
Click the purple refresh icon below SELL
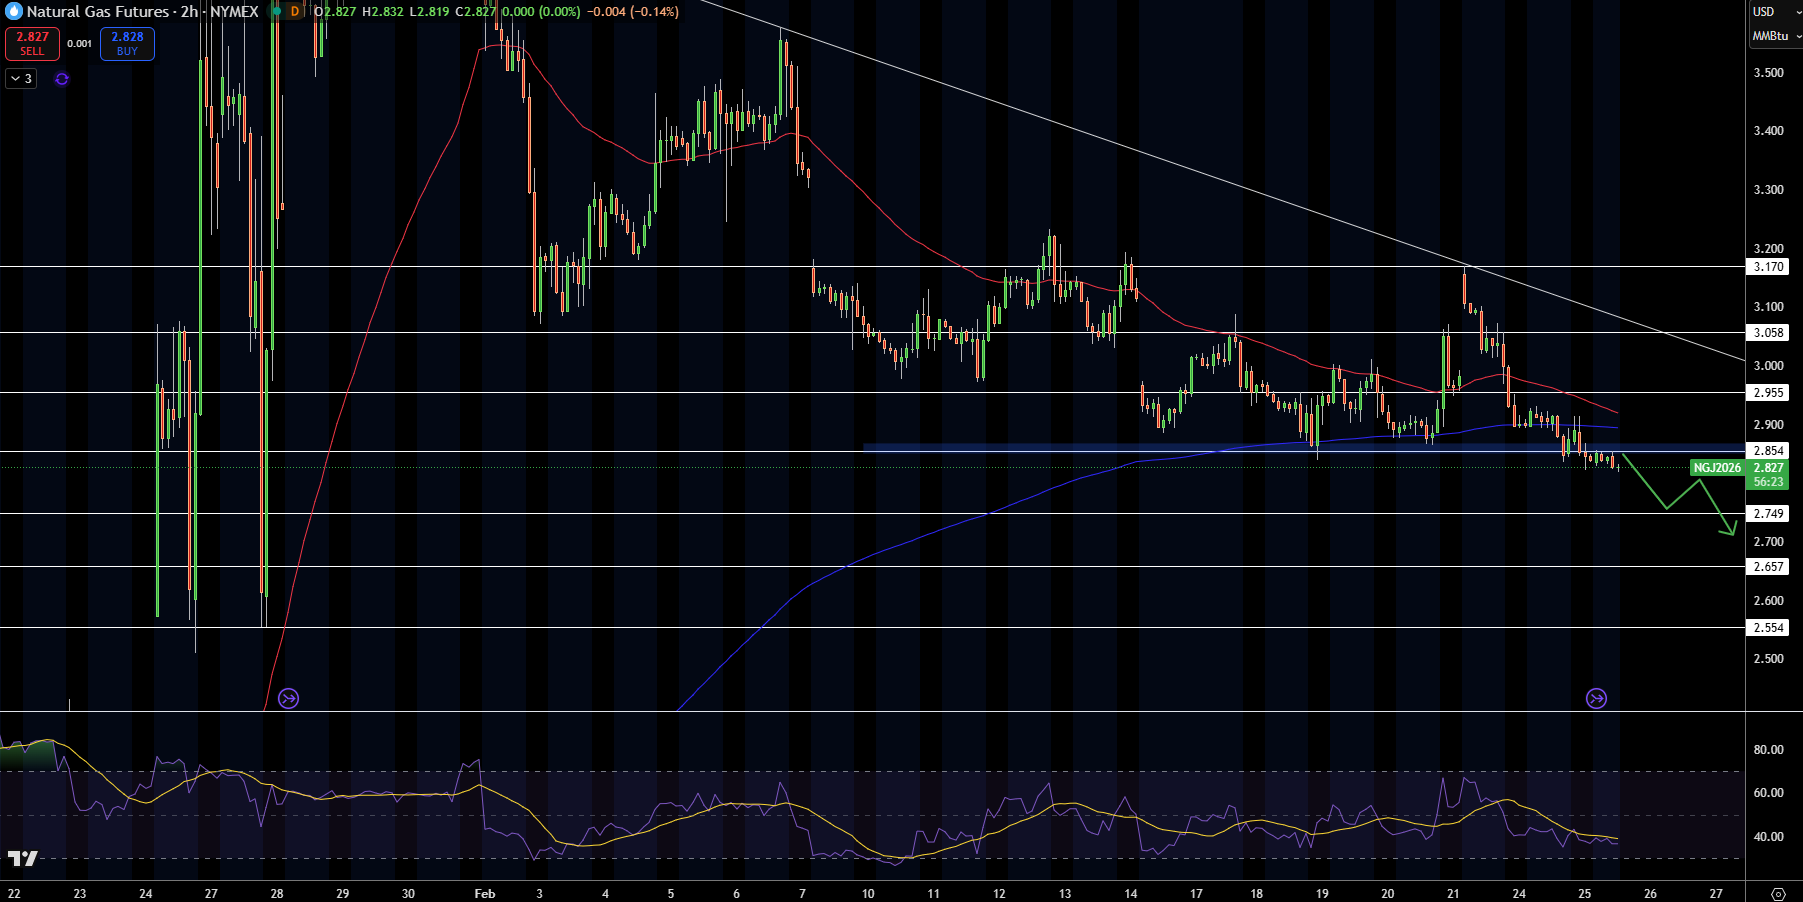pos(62,79)
